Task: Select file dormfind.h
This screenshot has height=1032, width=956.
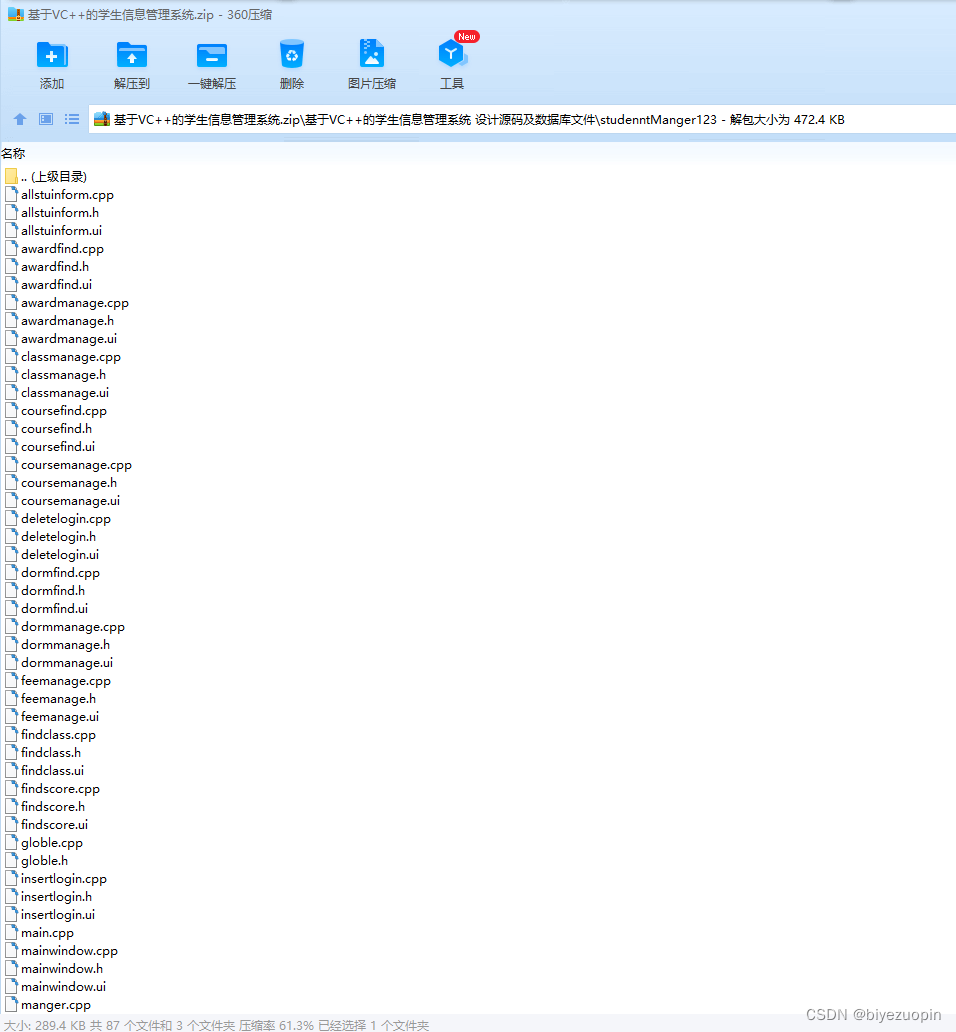Action: pyautogui.click(x=45, y=590)
